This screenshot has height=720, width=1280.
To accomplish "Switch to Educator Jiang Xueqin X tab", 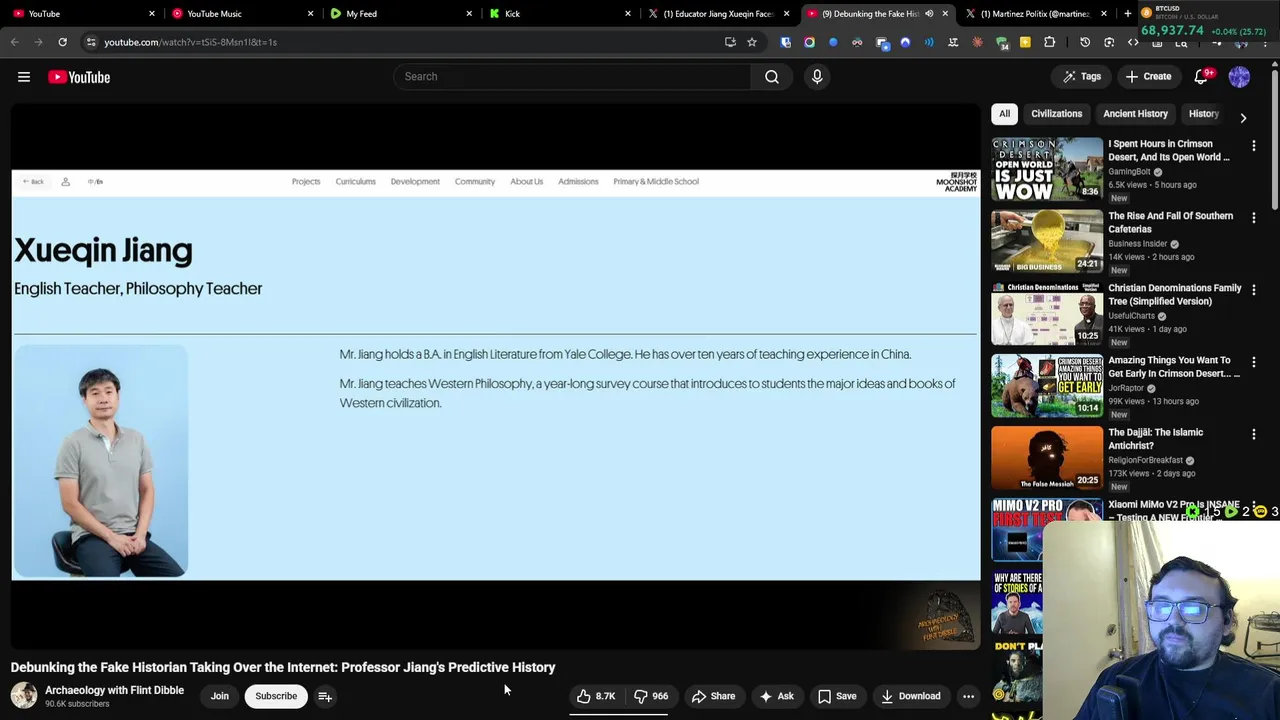I will coord(718,14).
